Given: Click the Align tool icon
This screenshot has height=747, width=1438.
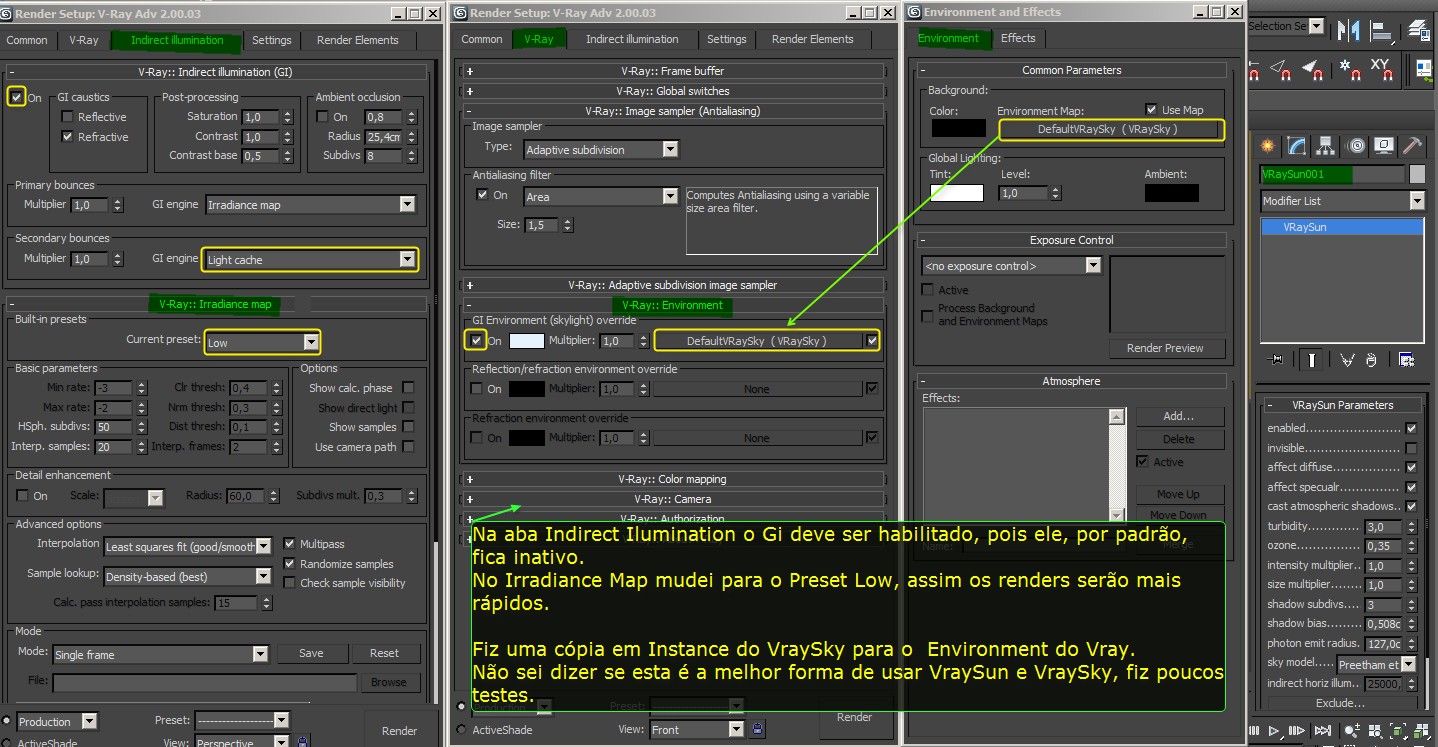Looking at the screenshot, I should (1382, 30).
